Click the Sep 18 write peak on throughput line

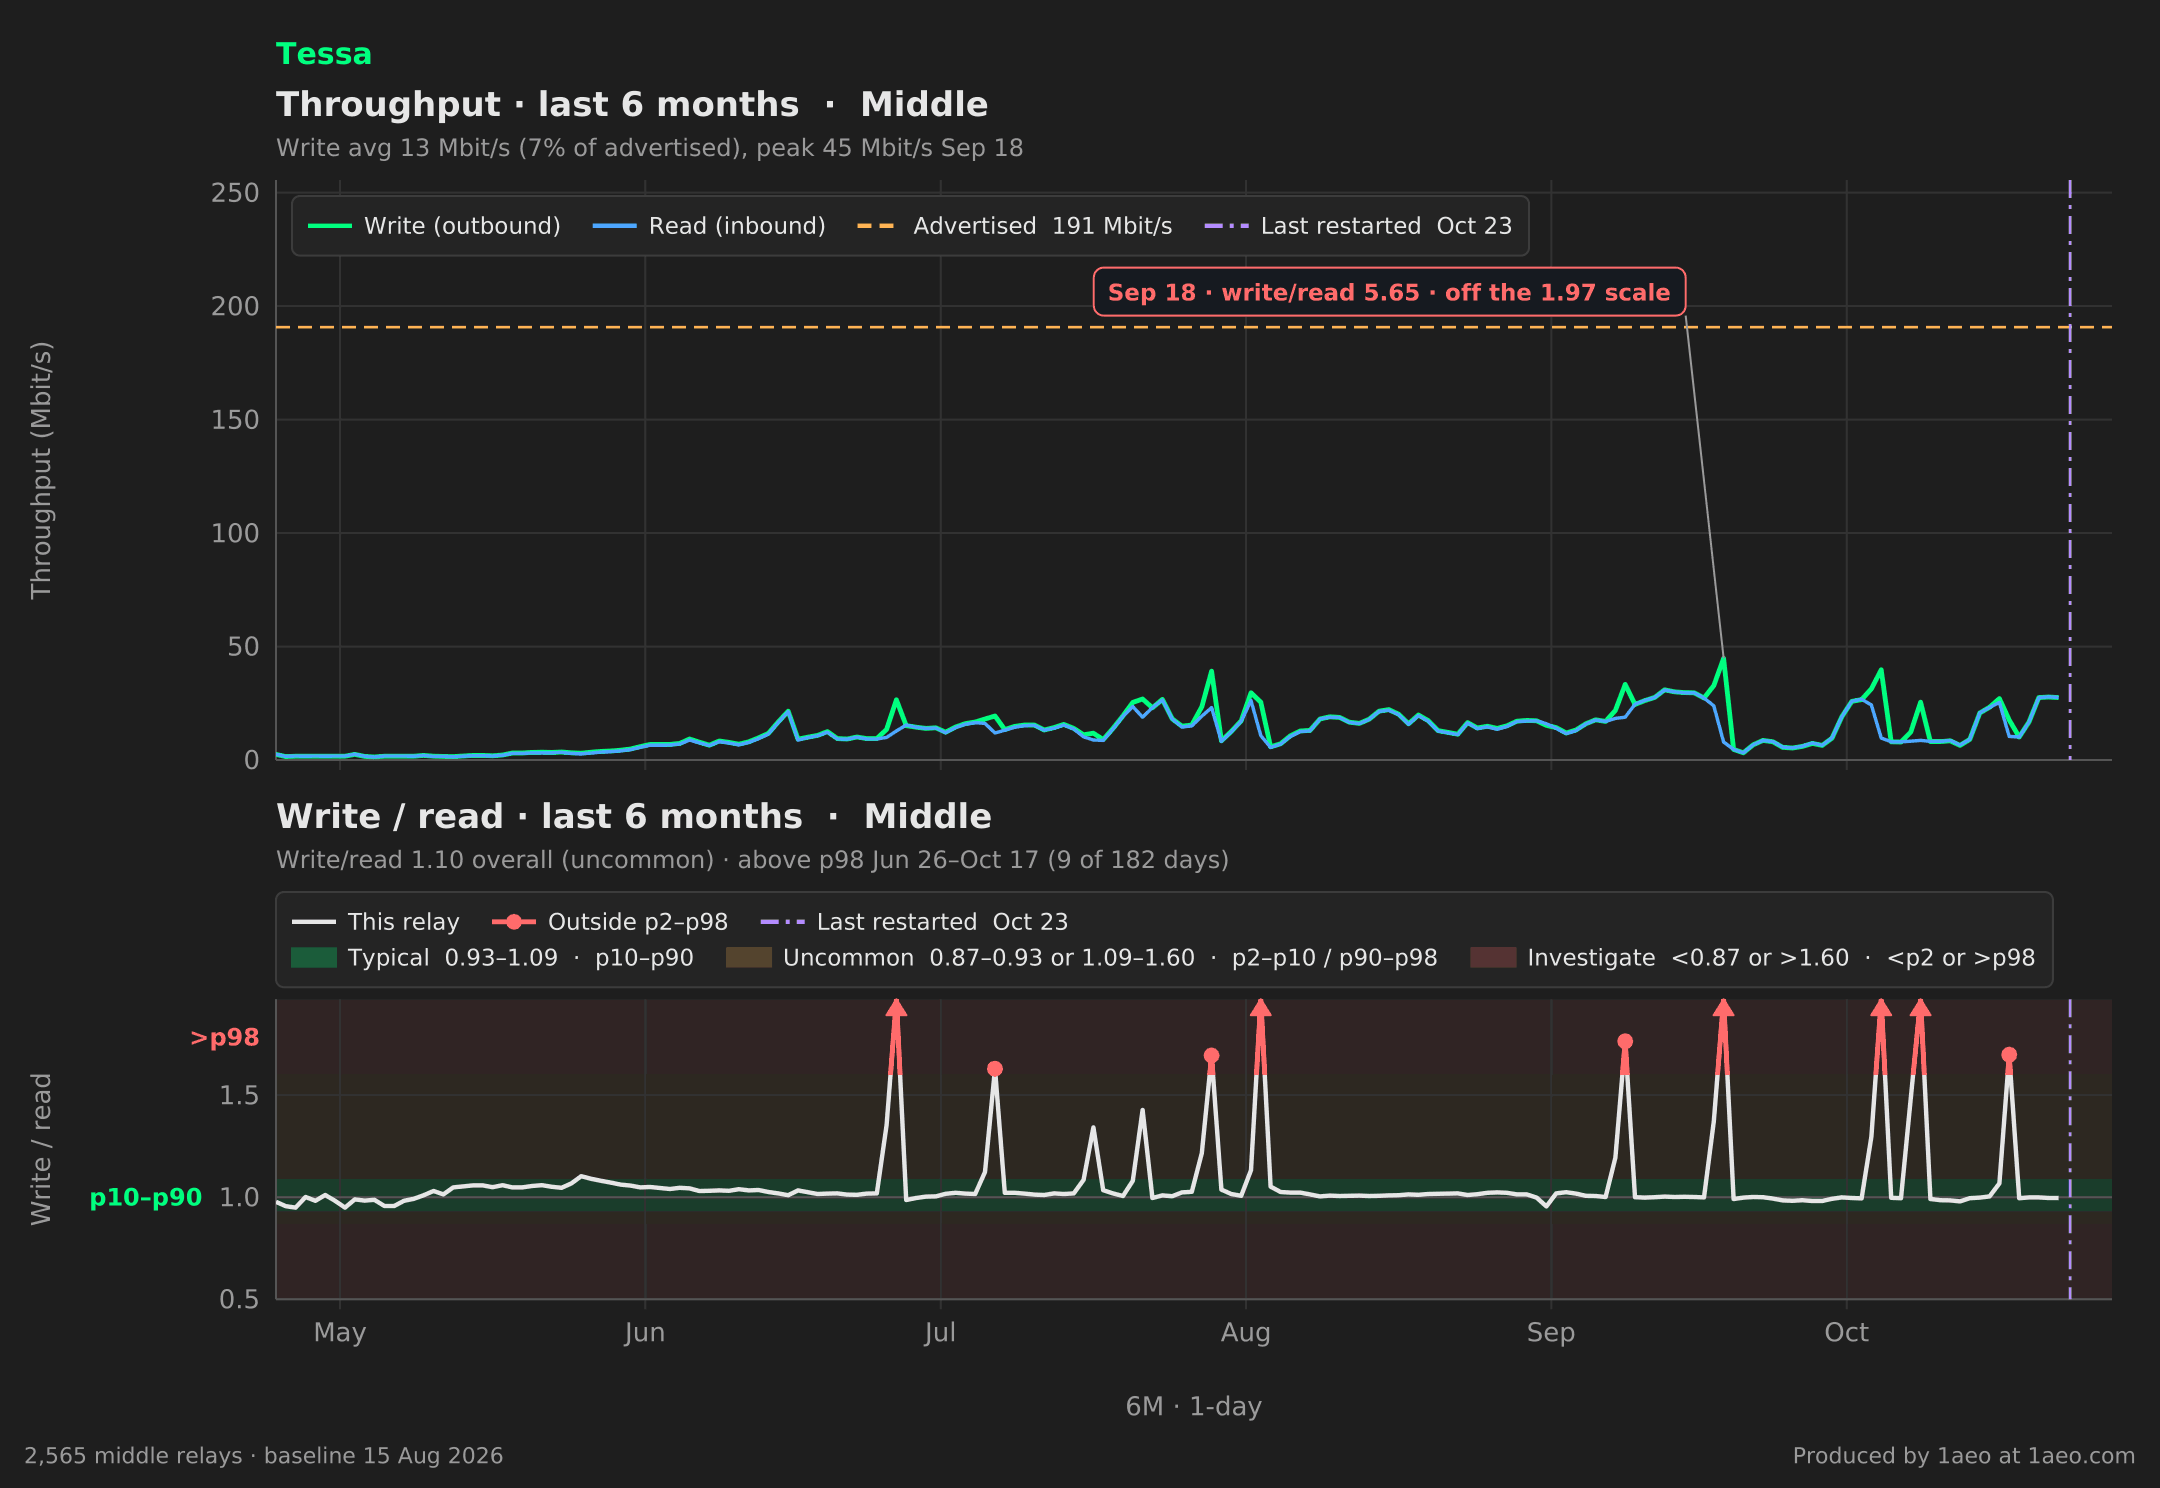coord(1723,659)
